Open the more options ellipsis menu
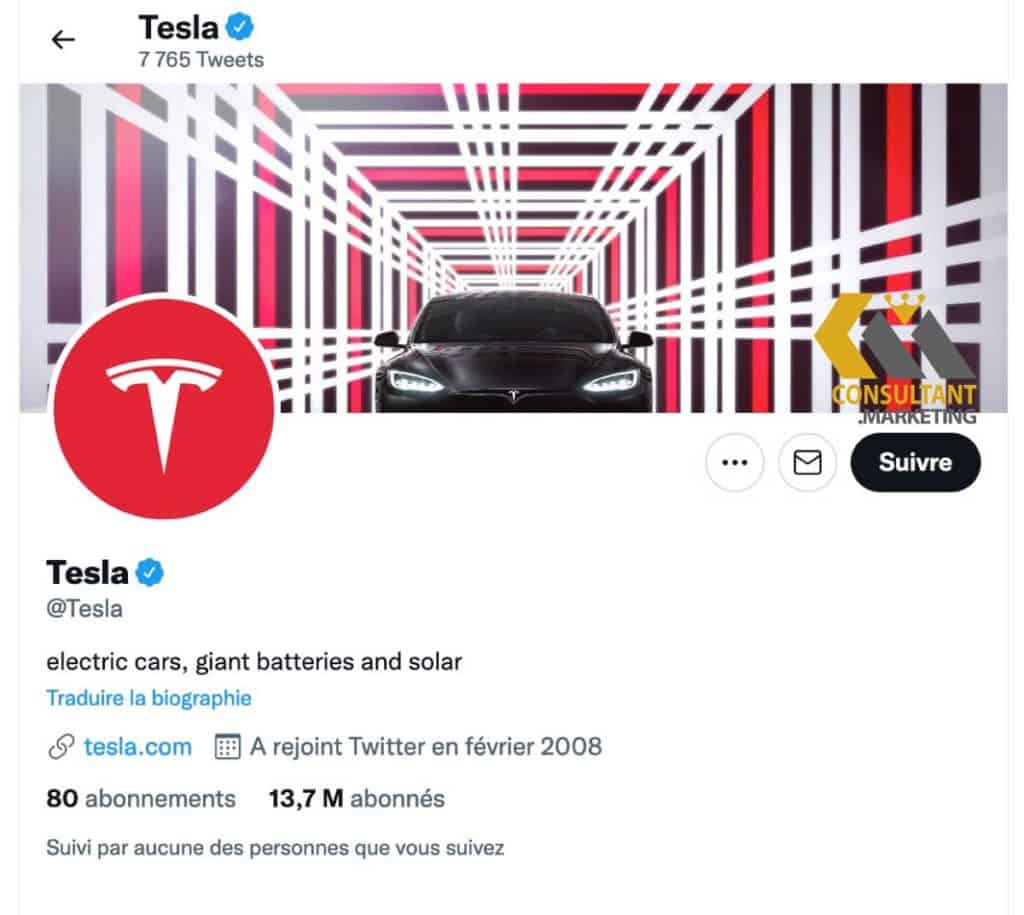Screen dimensions: 1024x915 coord(734,462)
